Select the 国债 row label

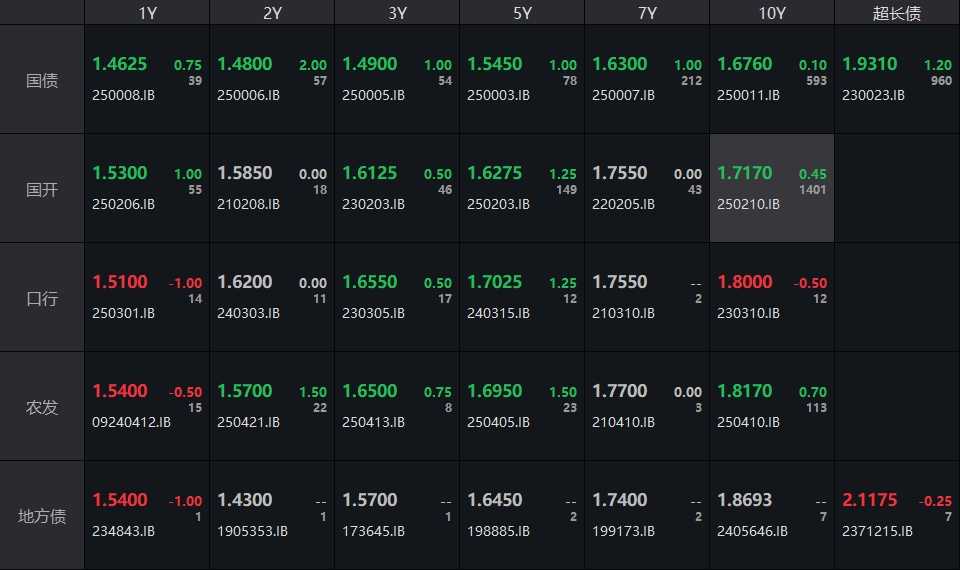[x=42, y=80]
